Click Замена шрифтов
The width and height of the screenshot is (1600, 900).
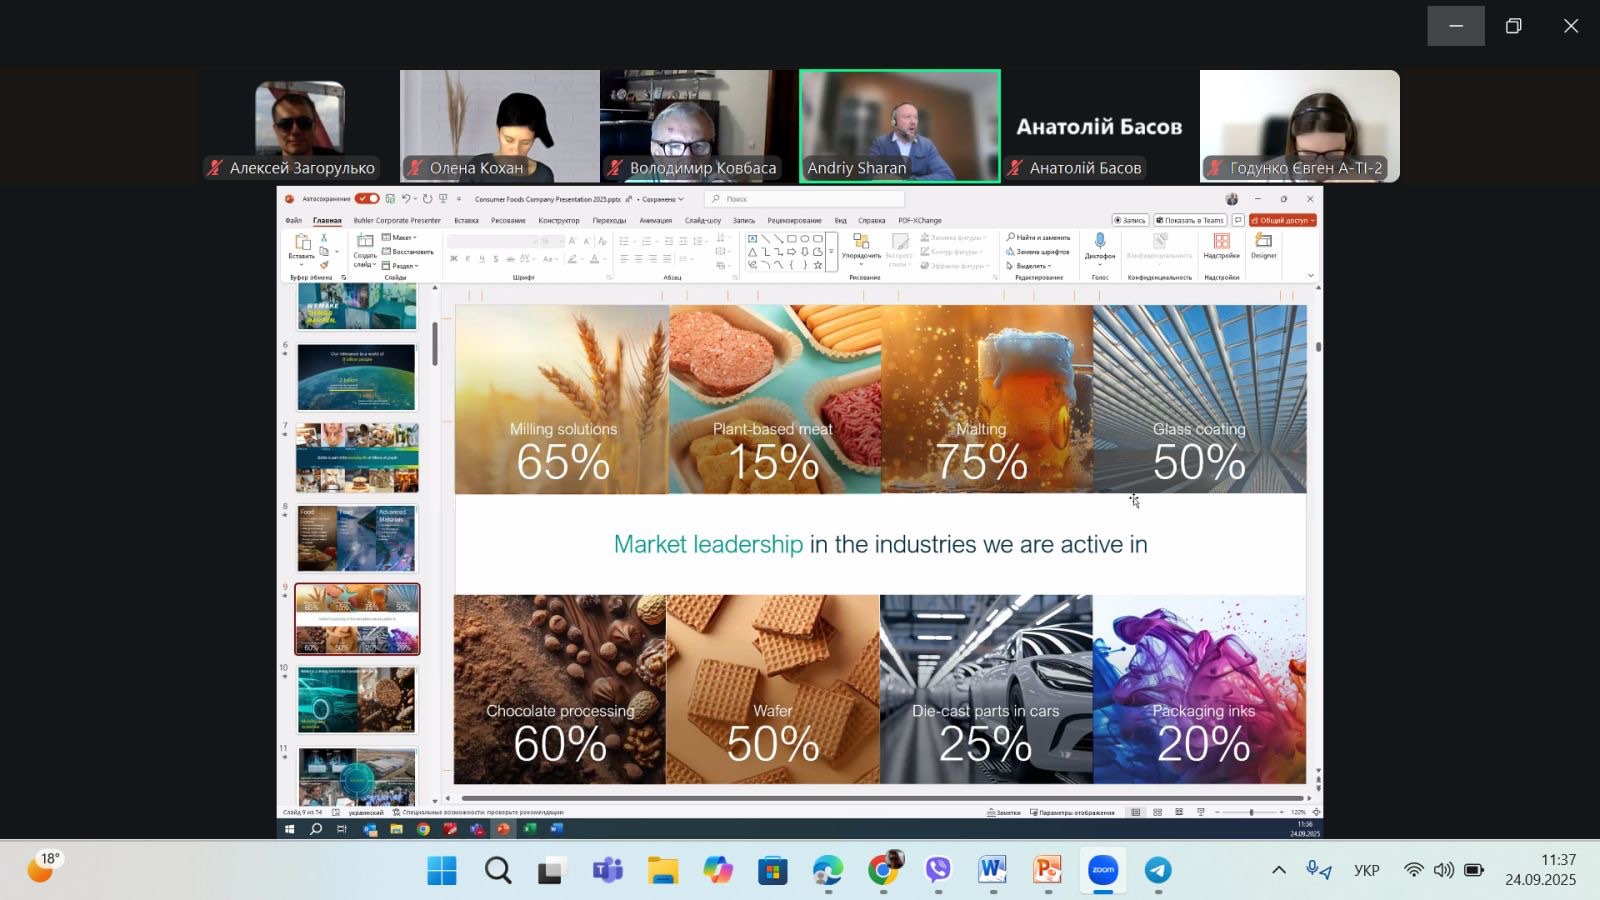[x=1038, y=251]
